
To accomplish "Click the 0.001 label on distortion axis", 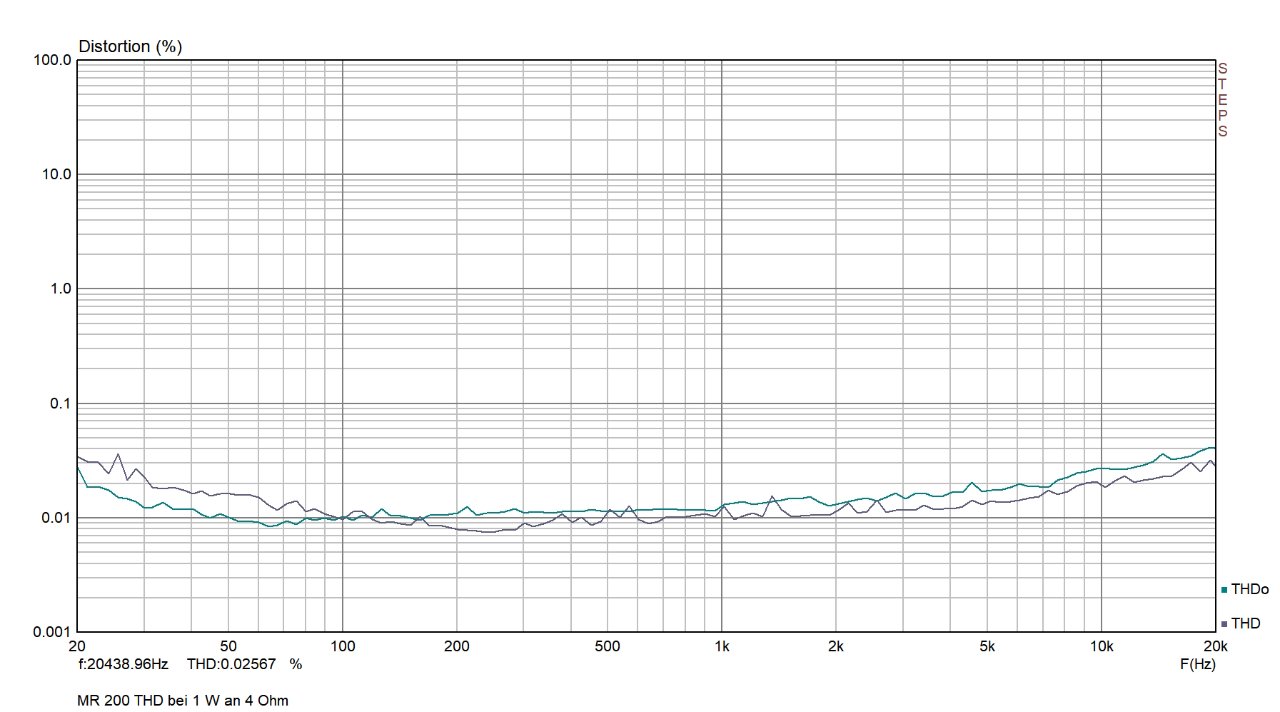I will point(52,632).
